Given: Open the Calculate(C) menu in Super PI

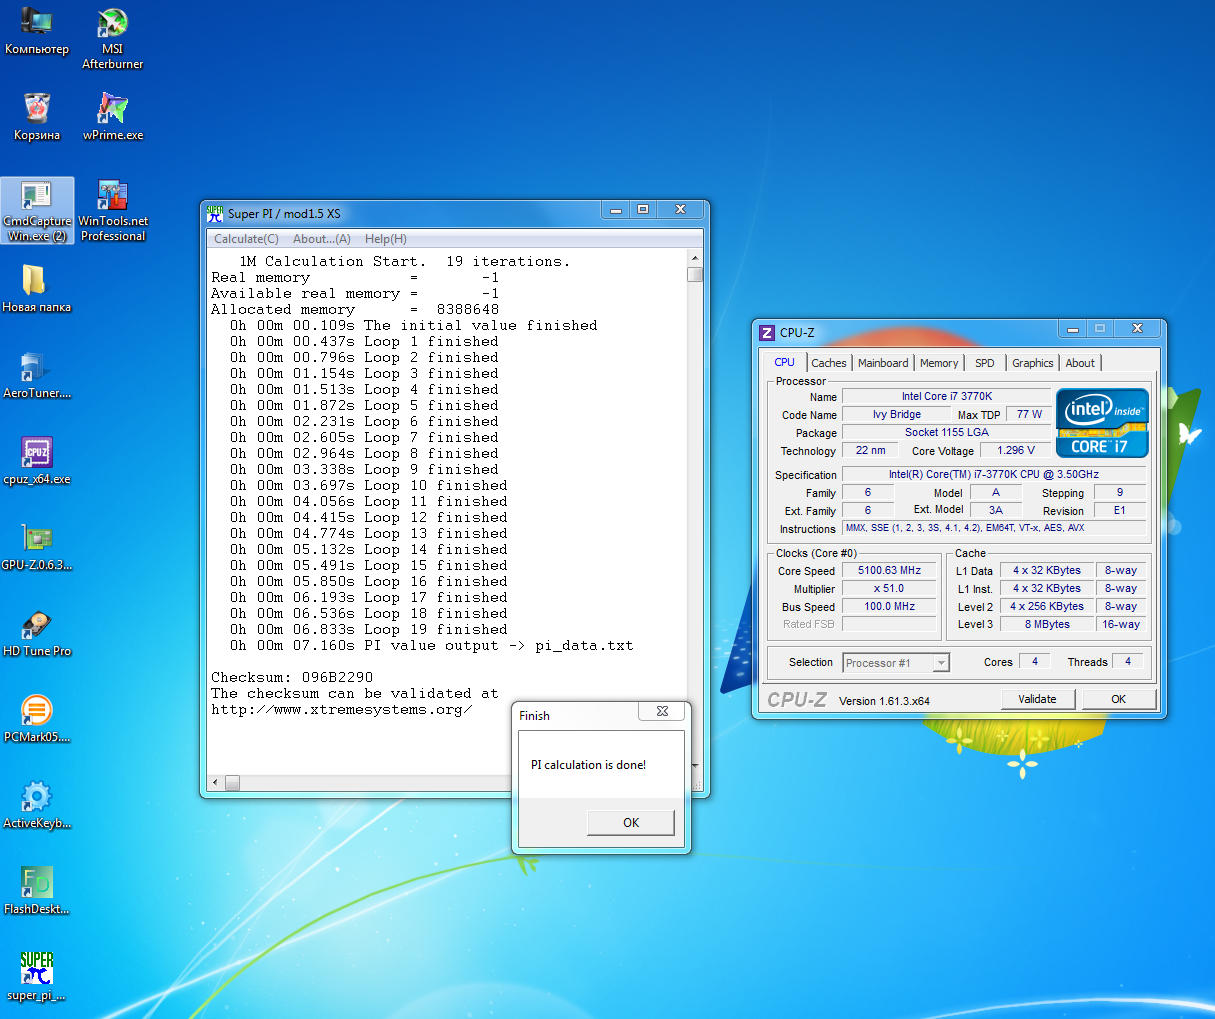Looking at the screenshot, I should (246, 239).
